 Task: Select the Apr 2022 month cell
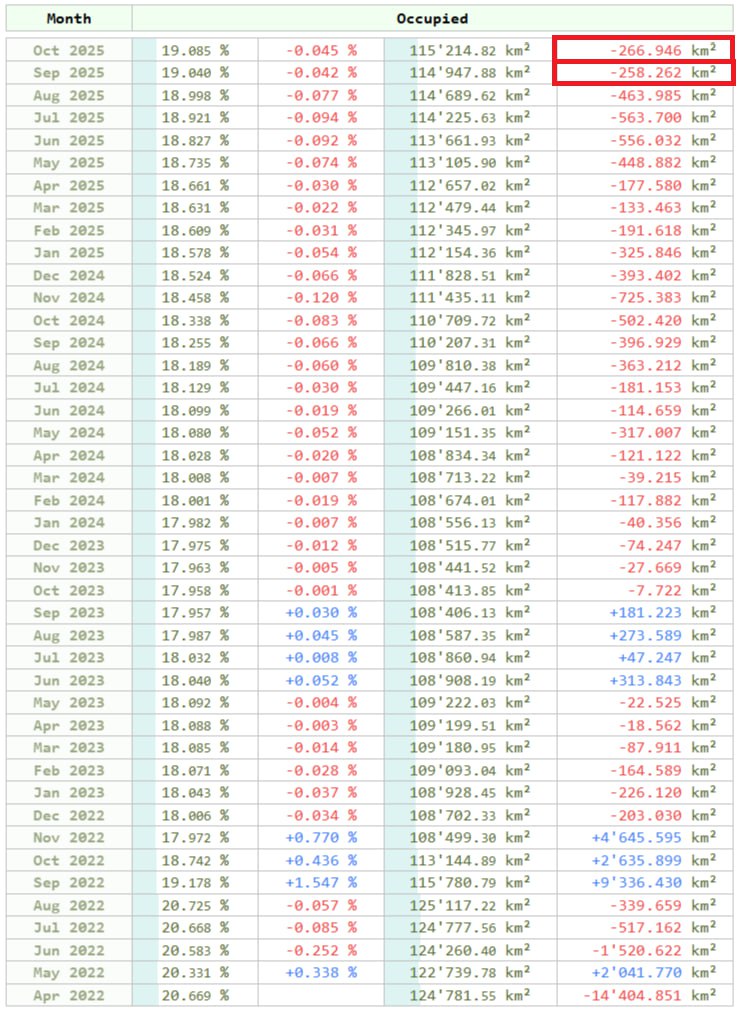[68, 995]
